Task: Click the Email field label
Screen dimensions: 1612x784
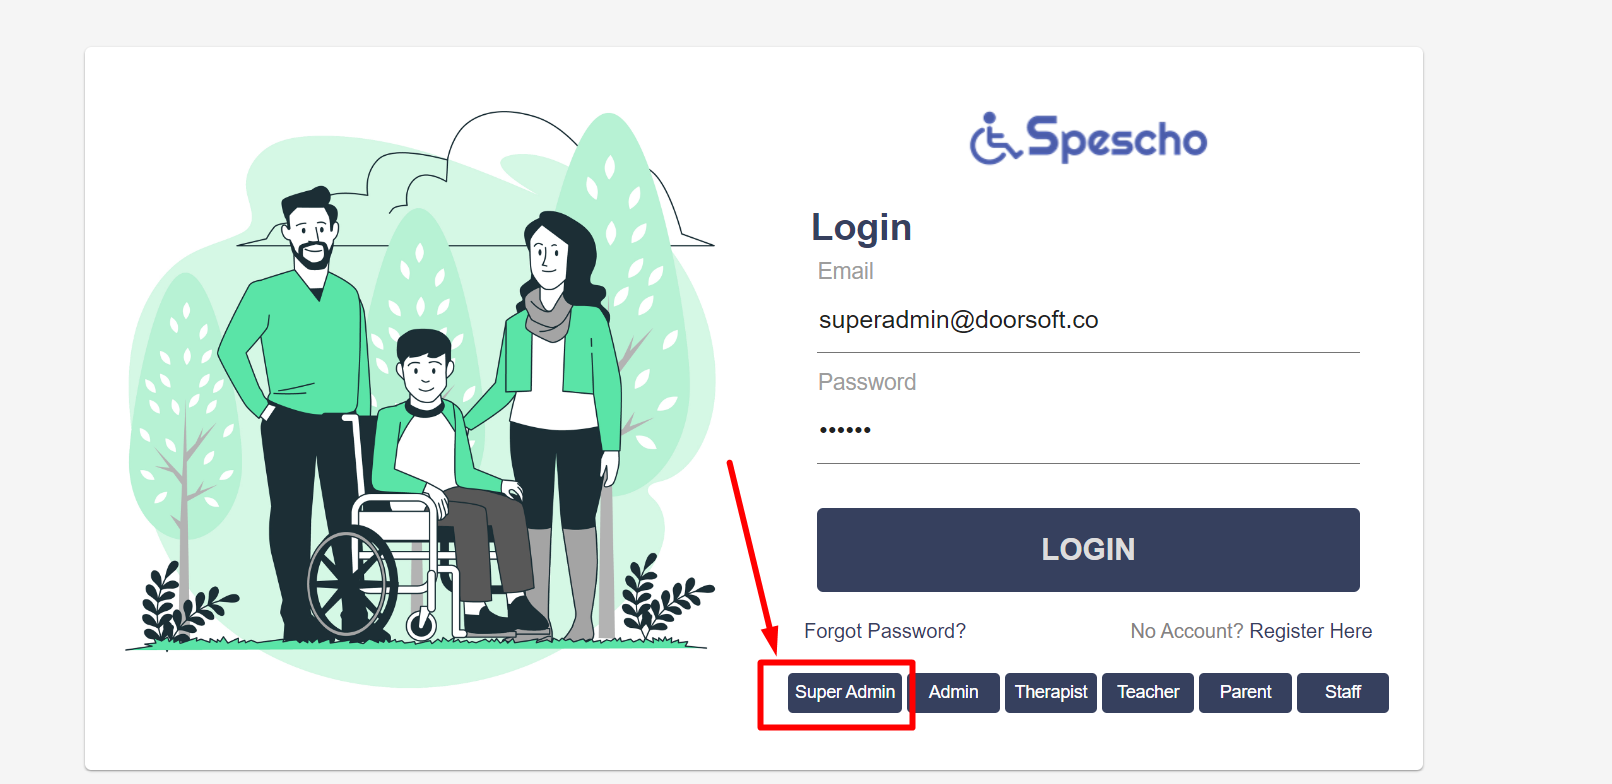Action: 845,271
